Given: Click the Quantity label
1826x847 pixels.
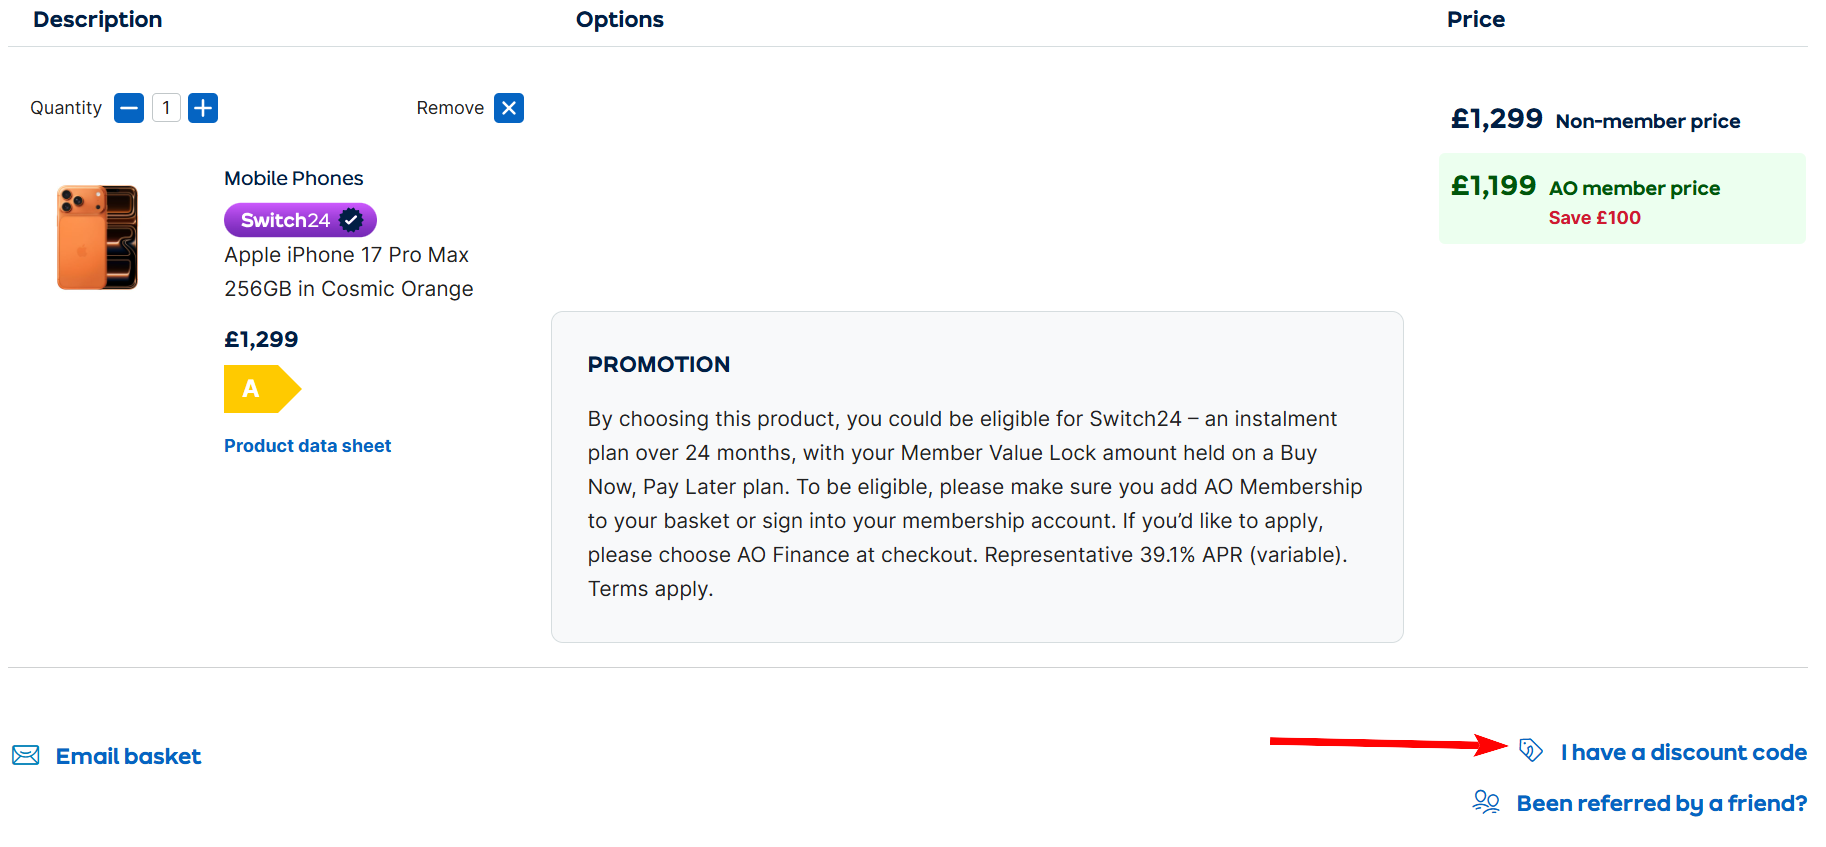Looking at the screenshot, I should [x=66, y=108].
